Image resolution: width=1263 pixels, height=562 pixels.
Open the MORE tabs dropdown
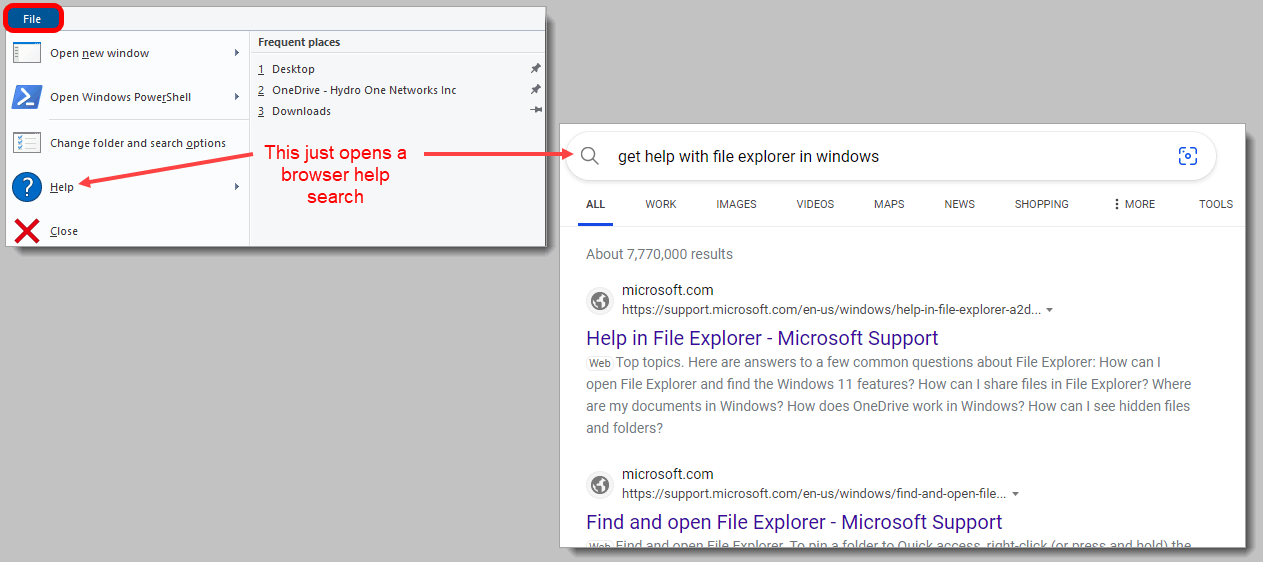pyautogui.click(x=1134, y=204)
